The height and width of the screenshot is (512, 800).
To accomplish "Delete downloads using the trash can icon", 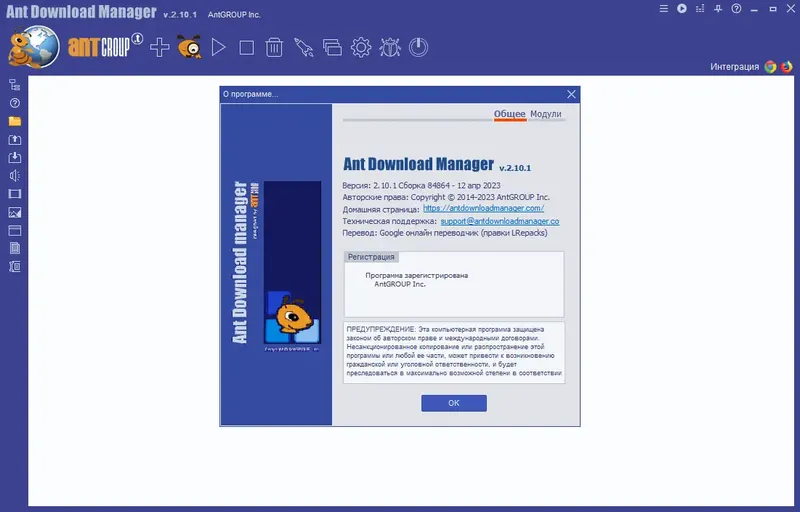I will tap(274, 47).
